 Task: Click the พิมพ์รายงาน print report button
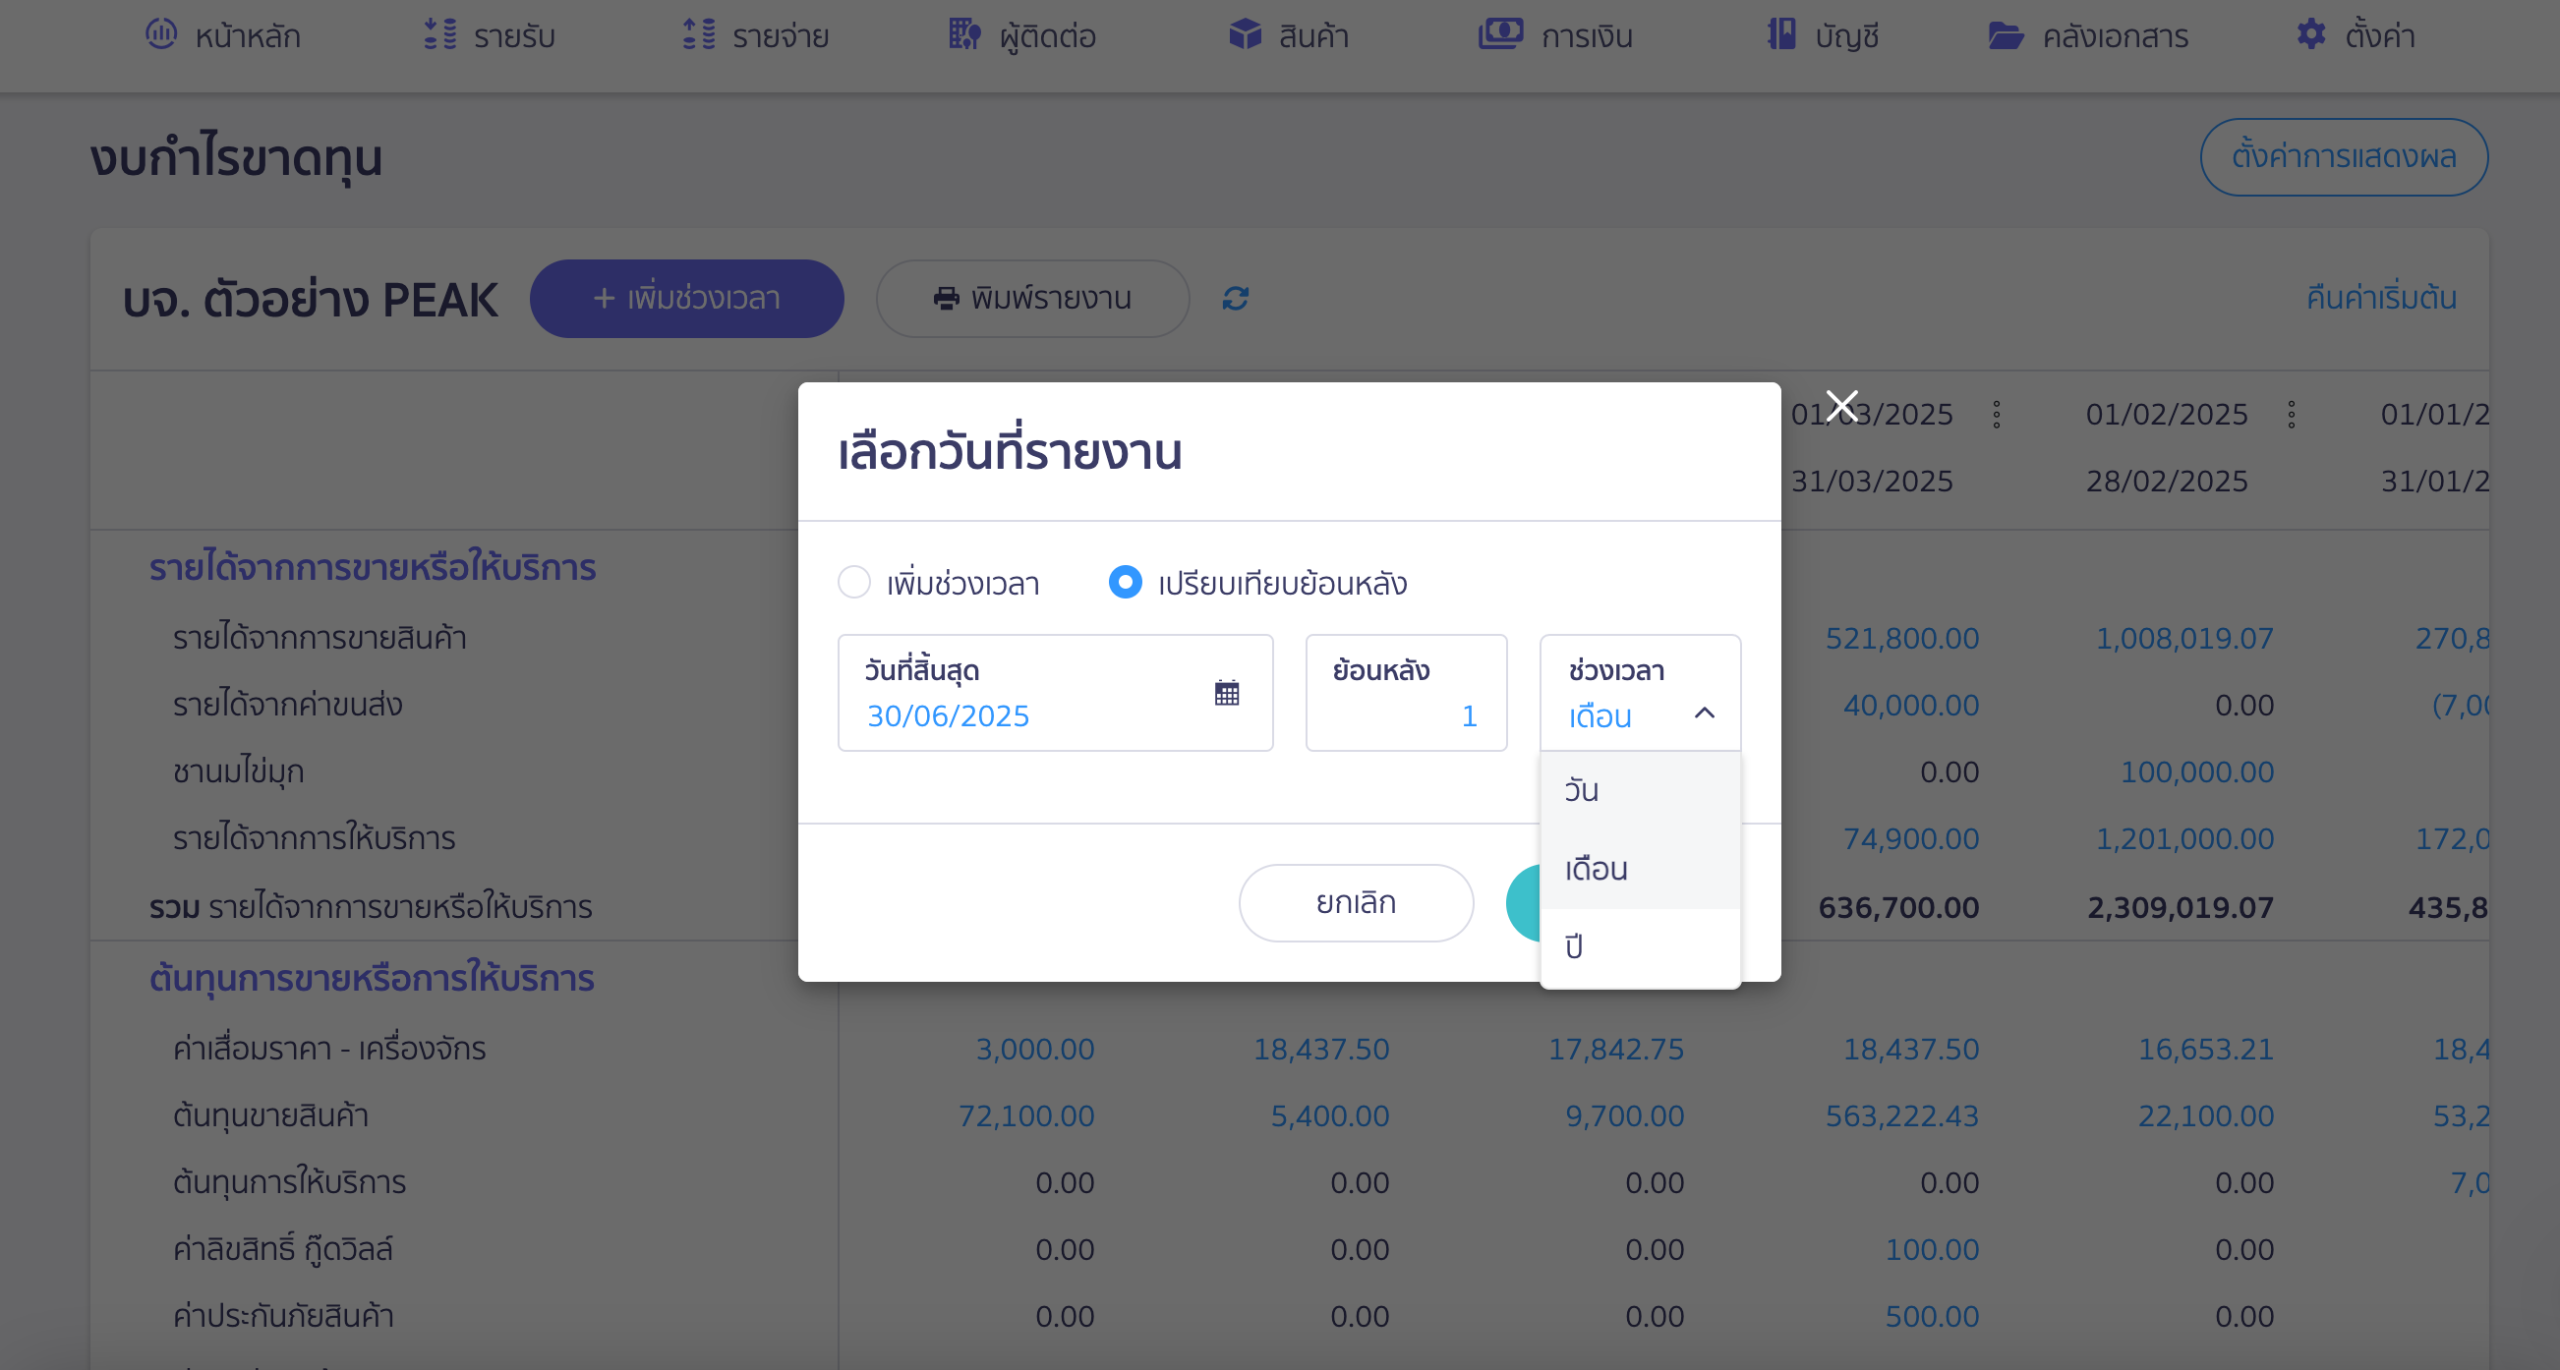[x=1033, y=298]
